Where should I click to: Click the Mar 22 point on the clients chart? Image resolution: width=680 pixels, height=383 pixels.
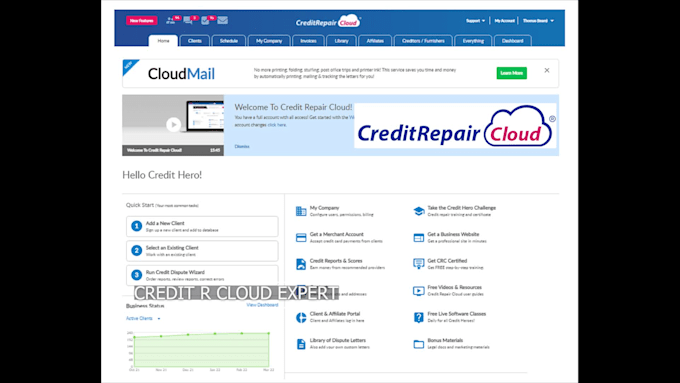pyautogui.click(x=269, y=333)
